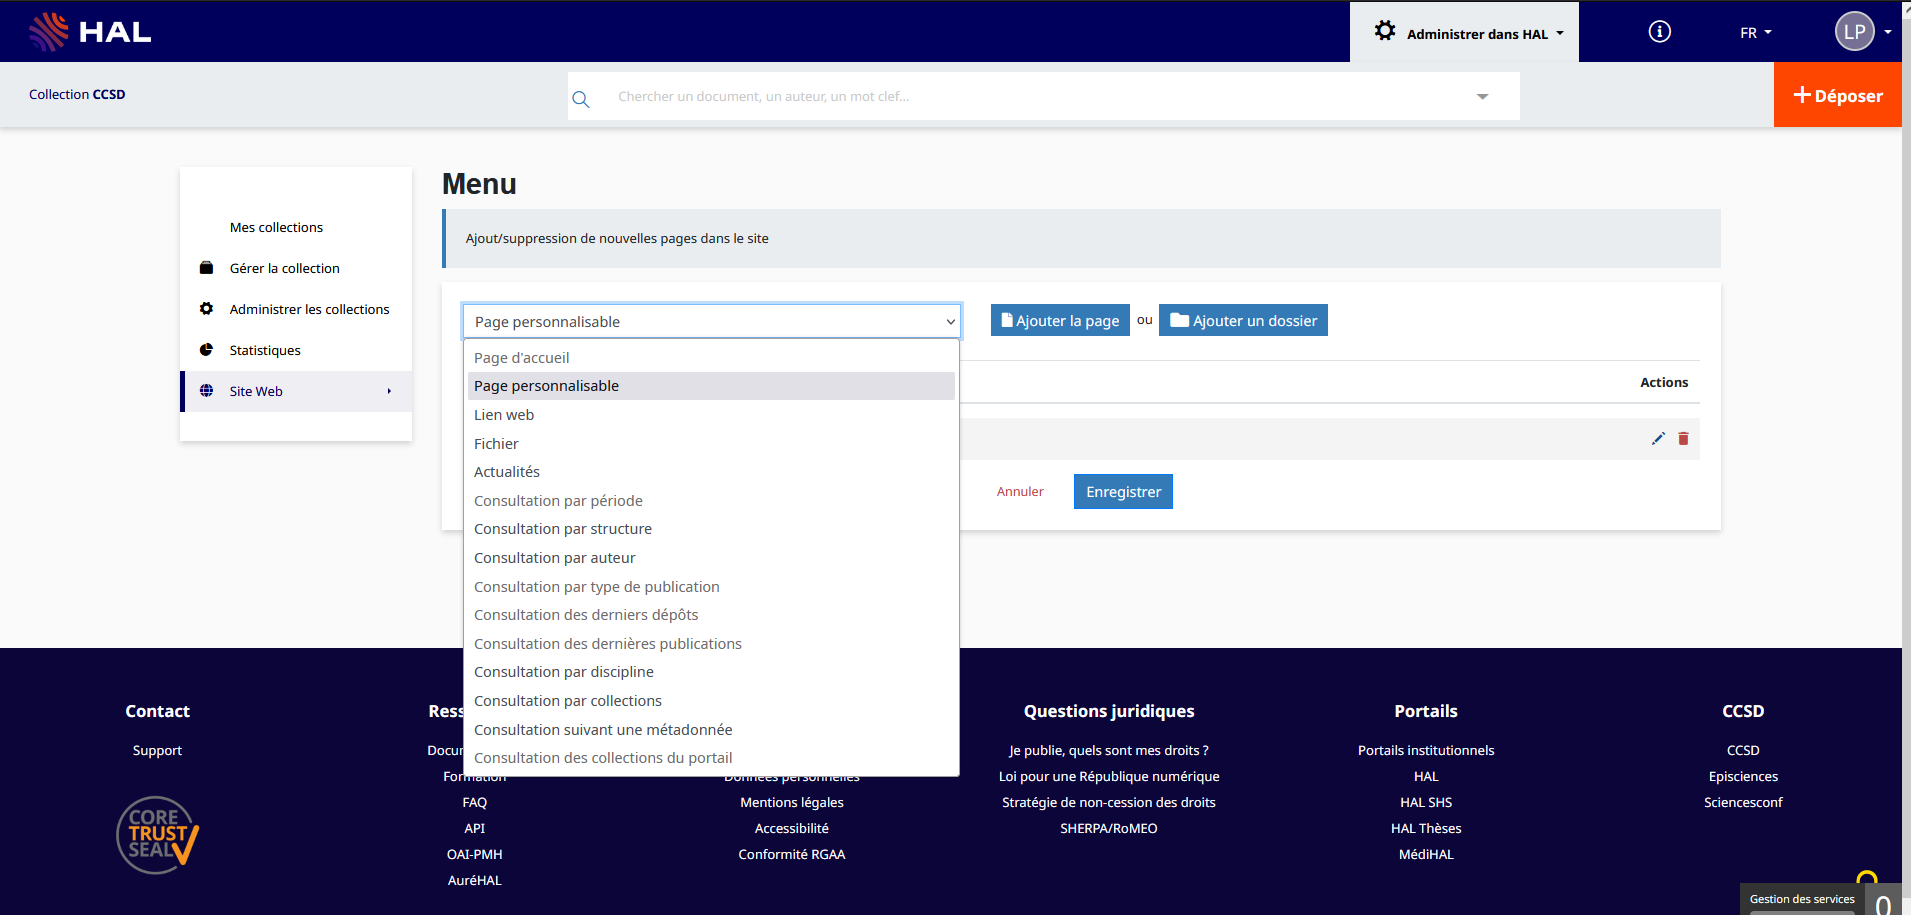This screenshot has height=915, width=1911.
Task: Click the orange Déposer button
Action: click(1837, 95)
